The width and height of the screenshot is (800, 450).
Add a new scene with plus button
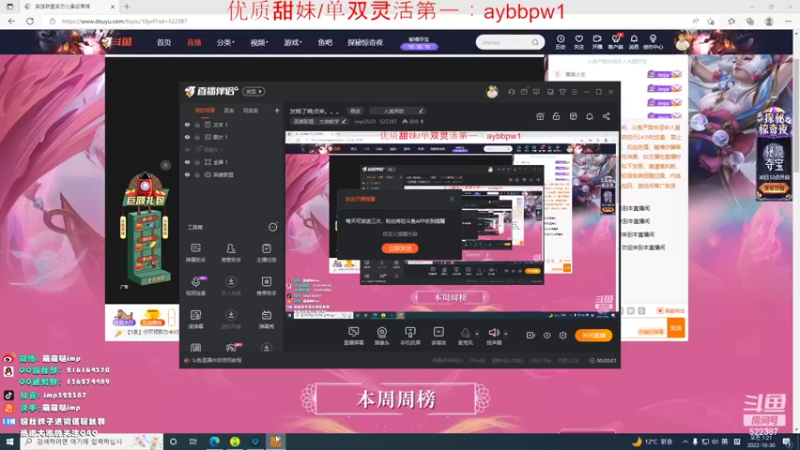(277, 110)
